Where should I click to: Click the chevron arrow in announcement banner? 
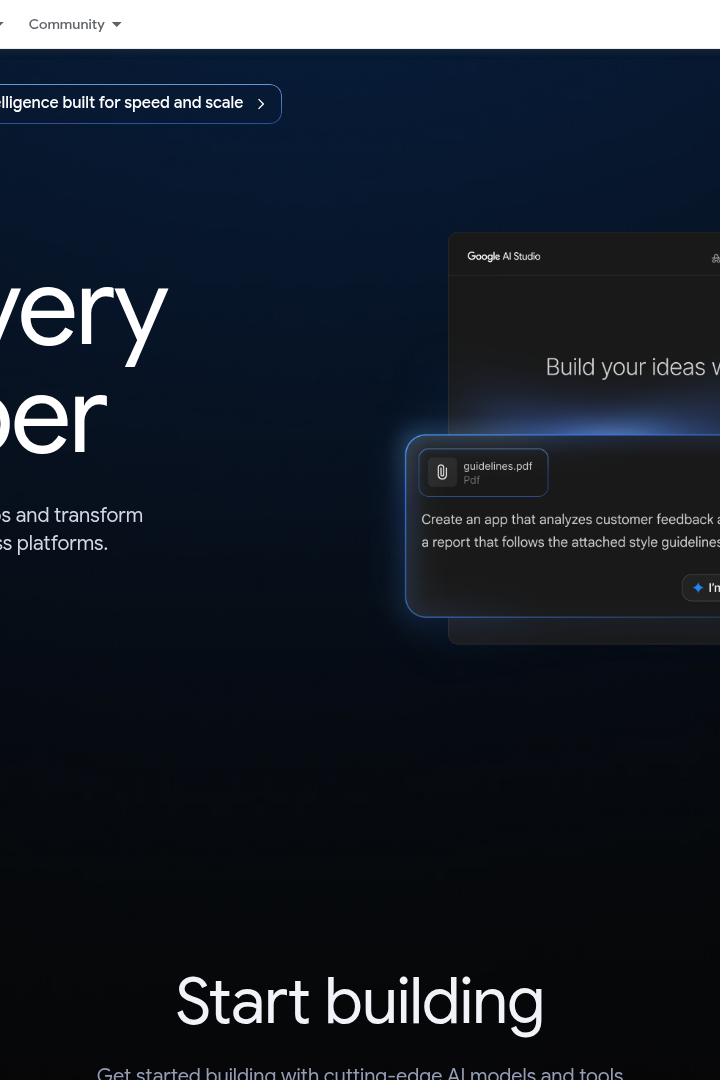tap(261, 104)
